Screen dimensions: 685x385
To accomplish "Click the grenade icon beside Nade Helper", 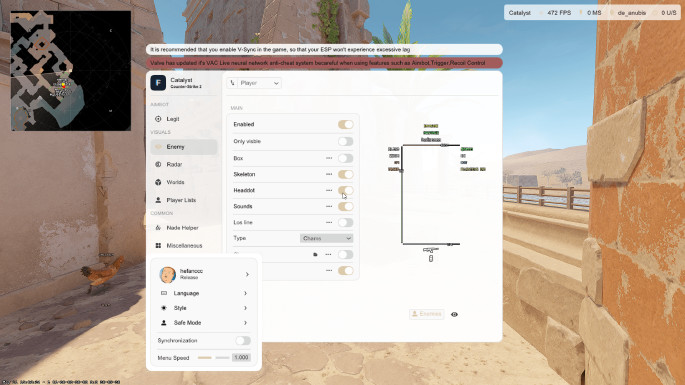I will pyautogui.click(x=158, y=228).
